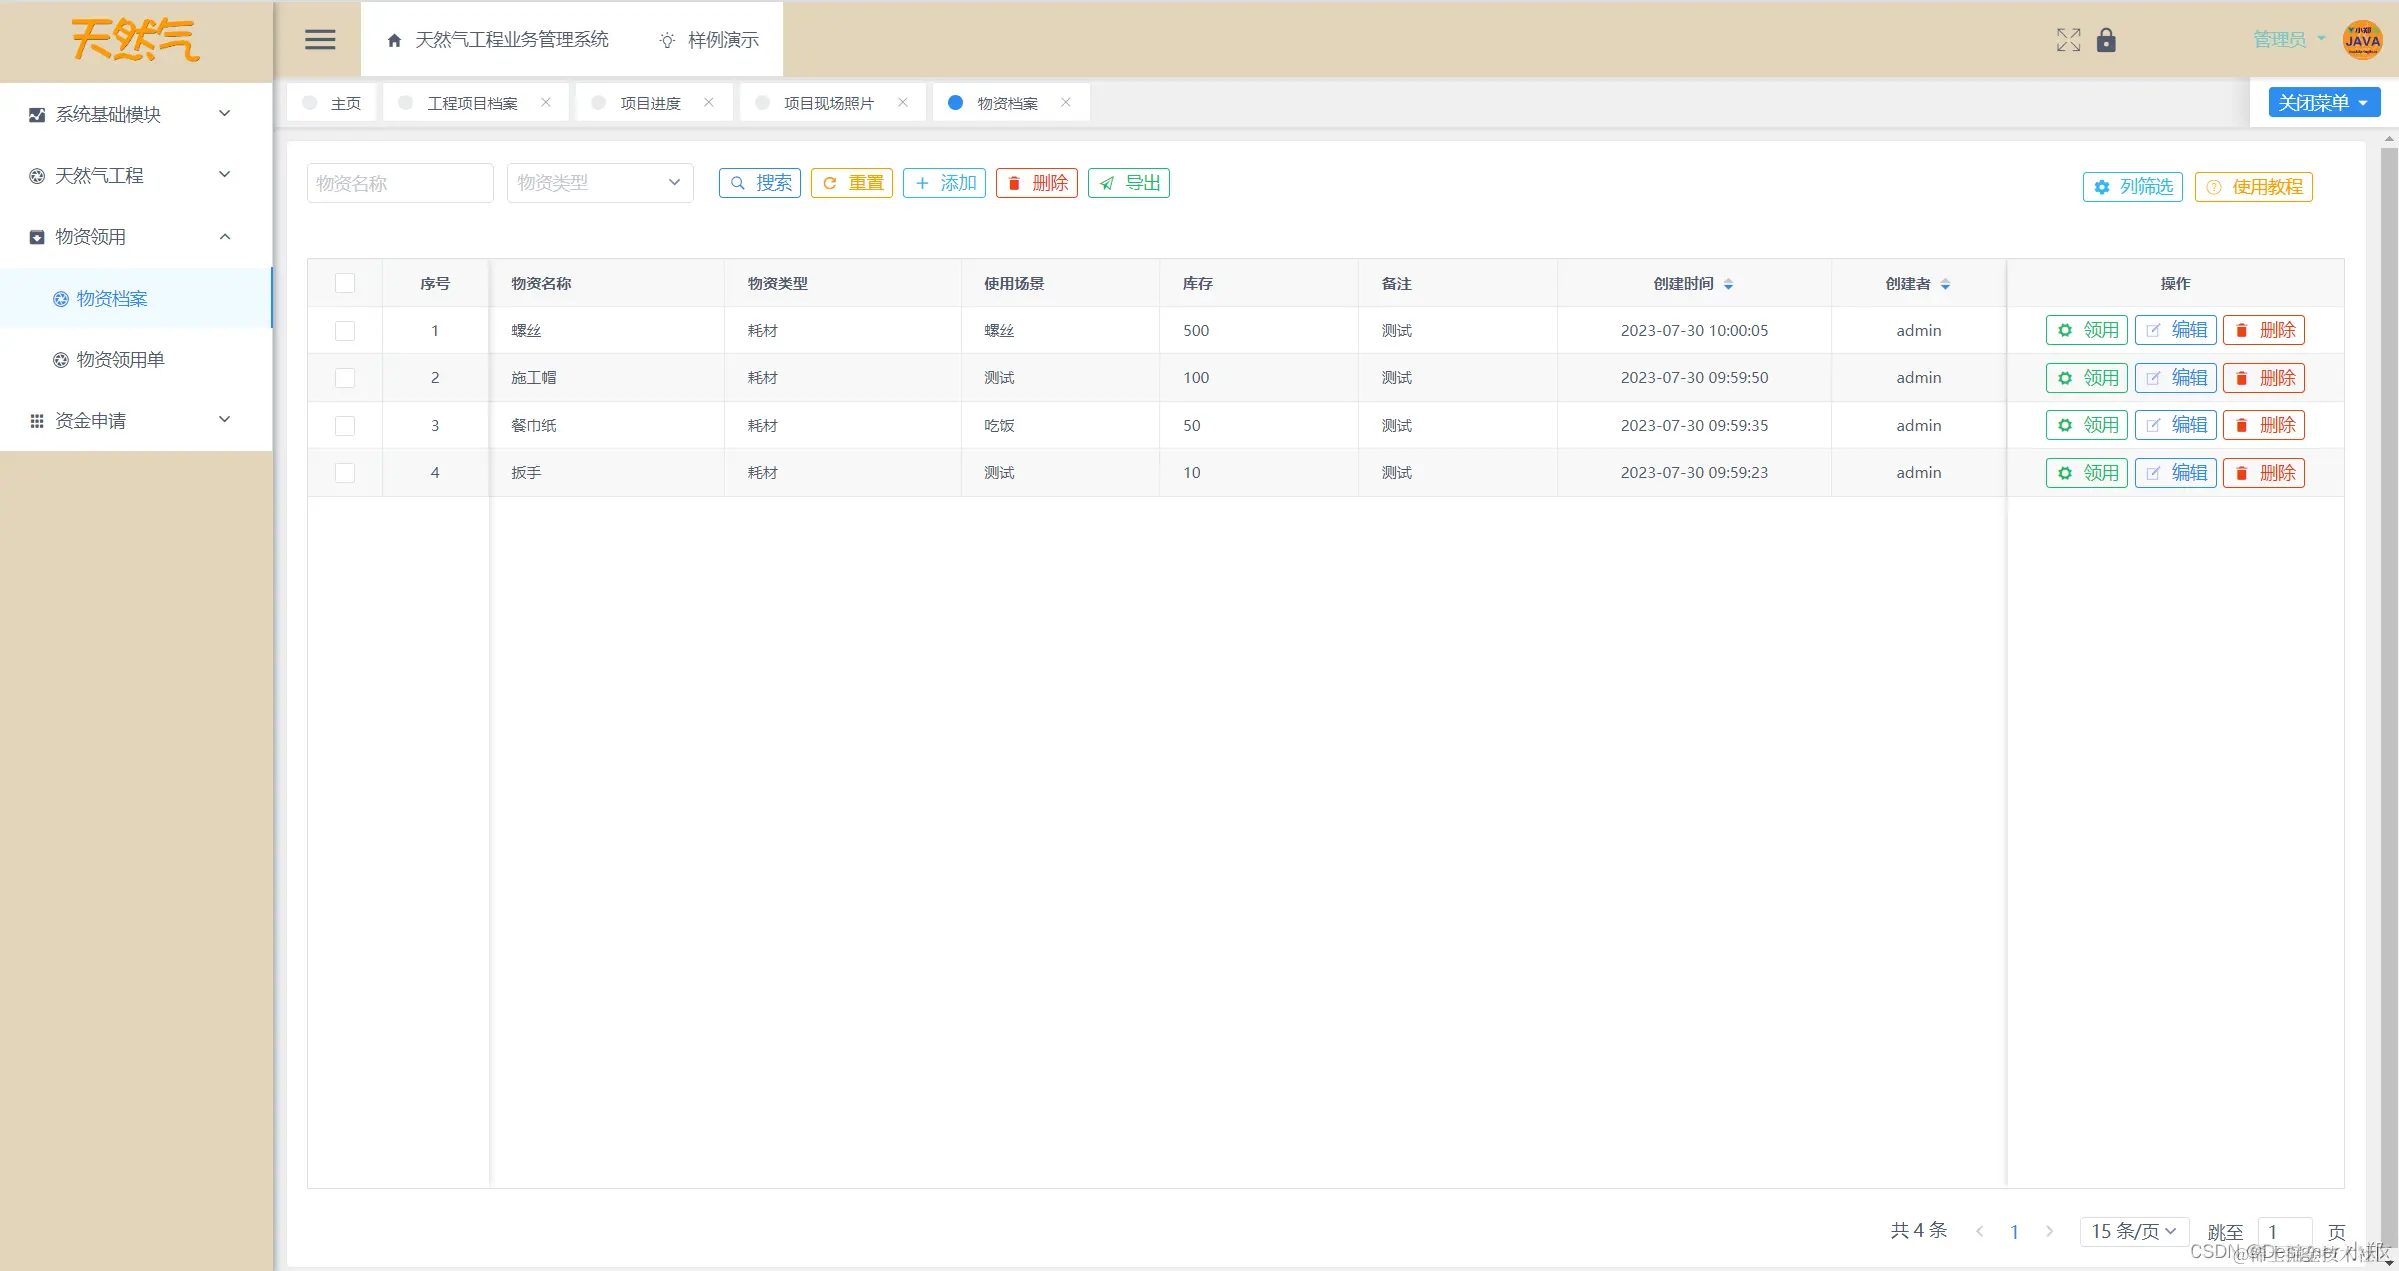
Task: Click the 物资名称 search input field
Action: (399, 183)
